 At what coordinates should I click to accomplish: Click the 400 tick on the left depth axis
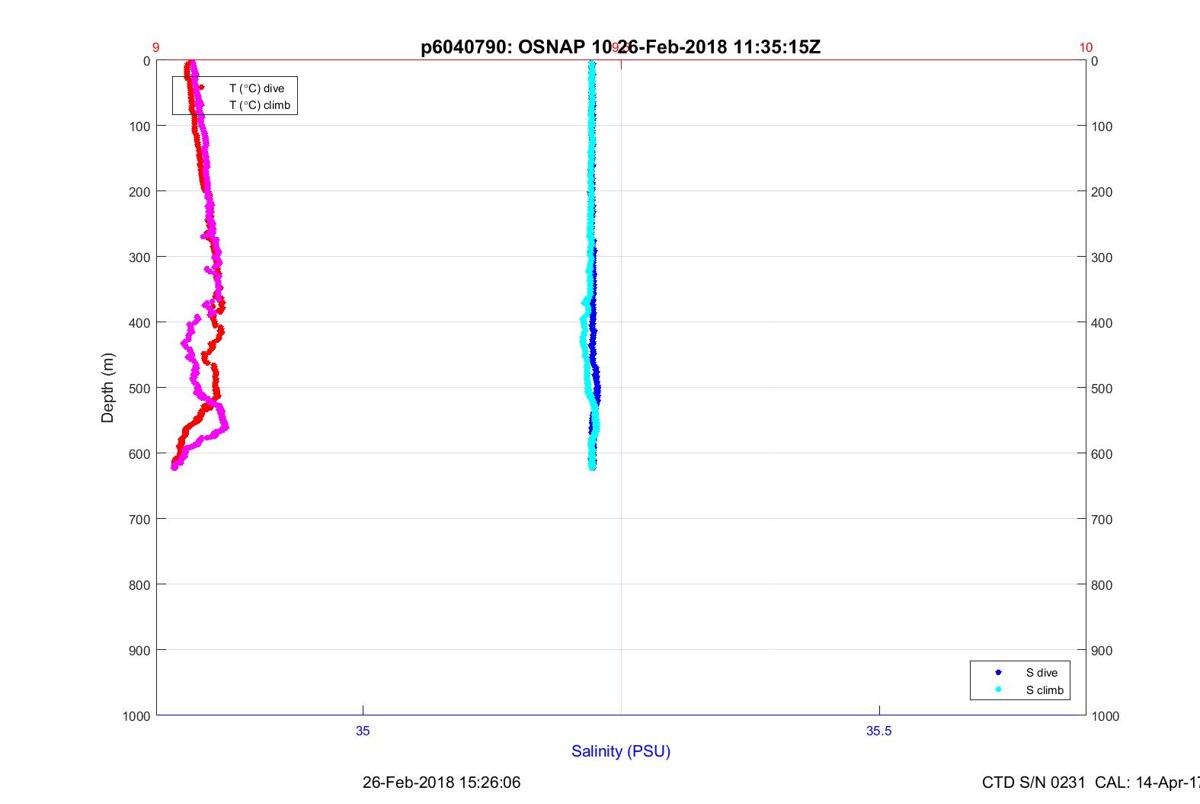pos(140,322)
